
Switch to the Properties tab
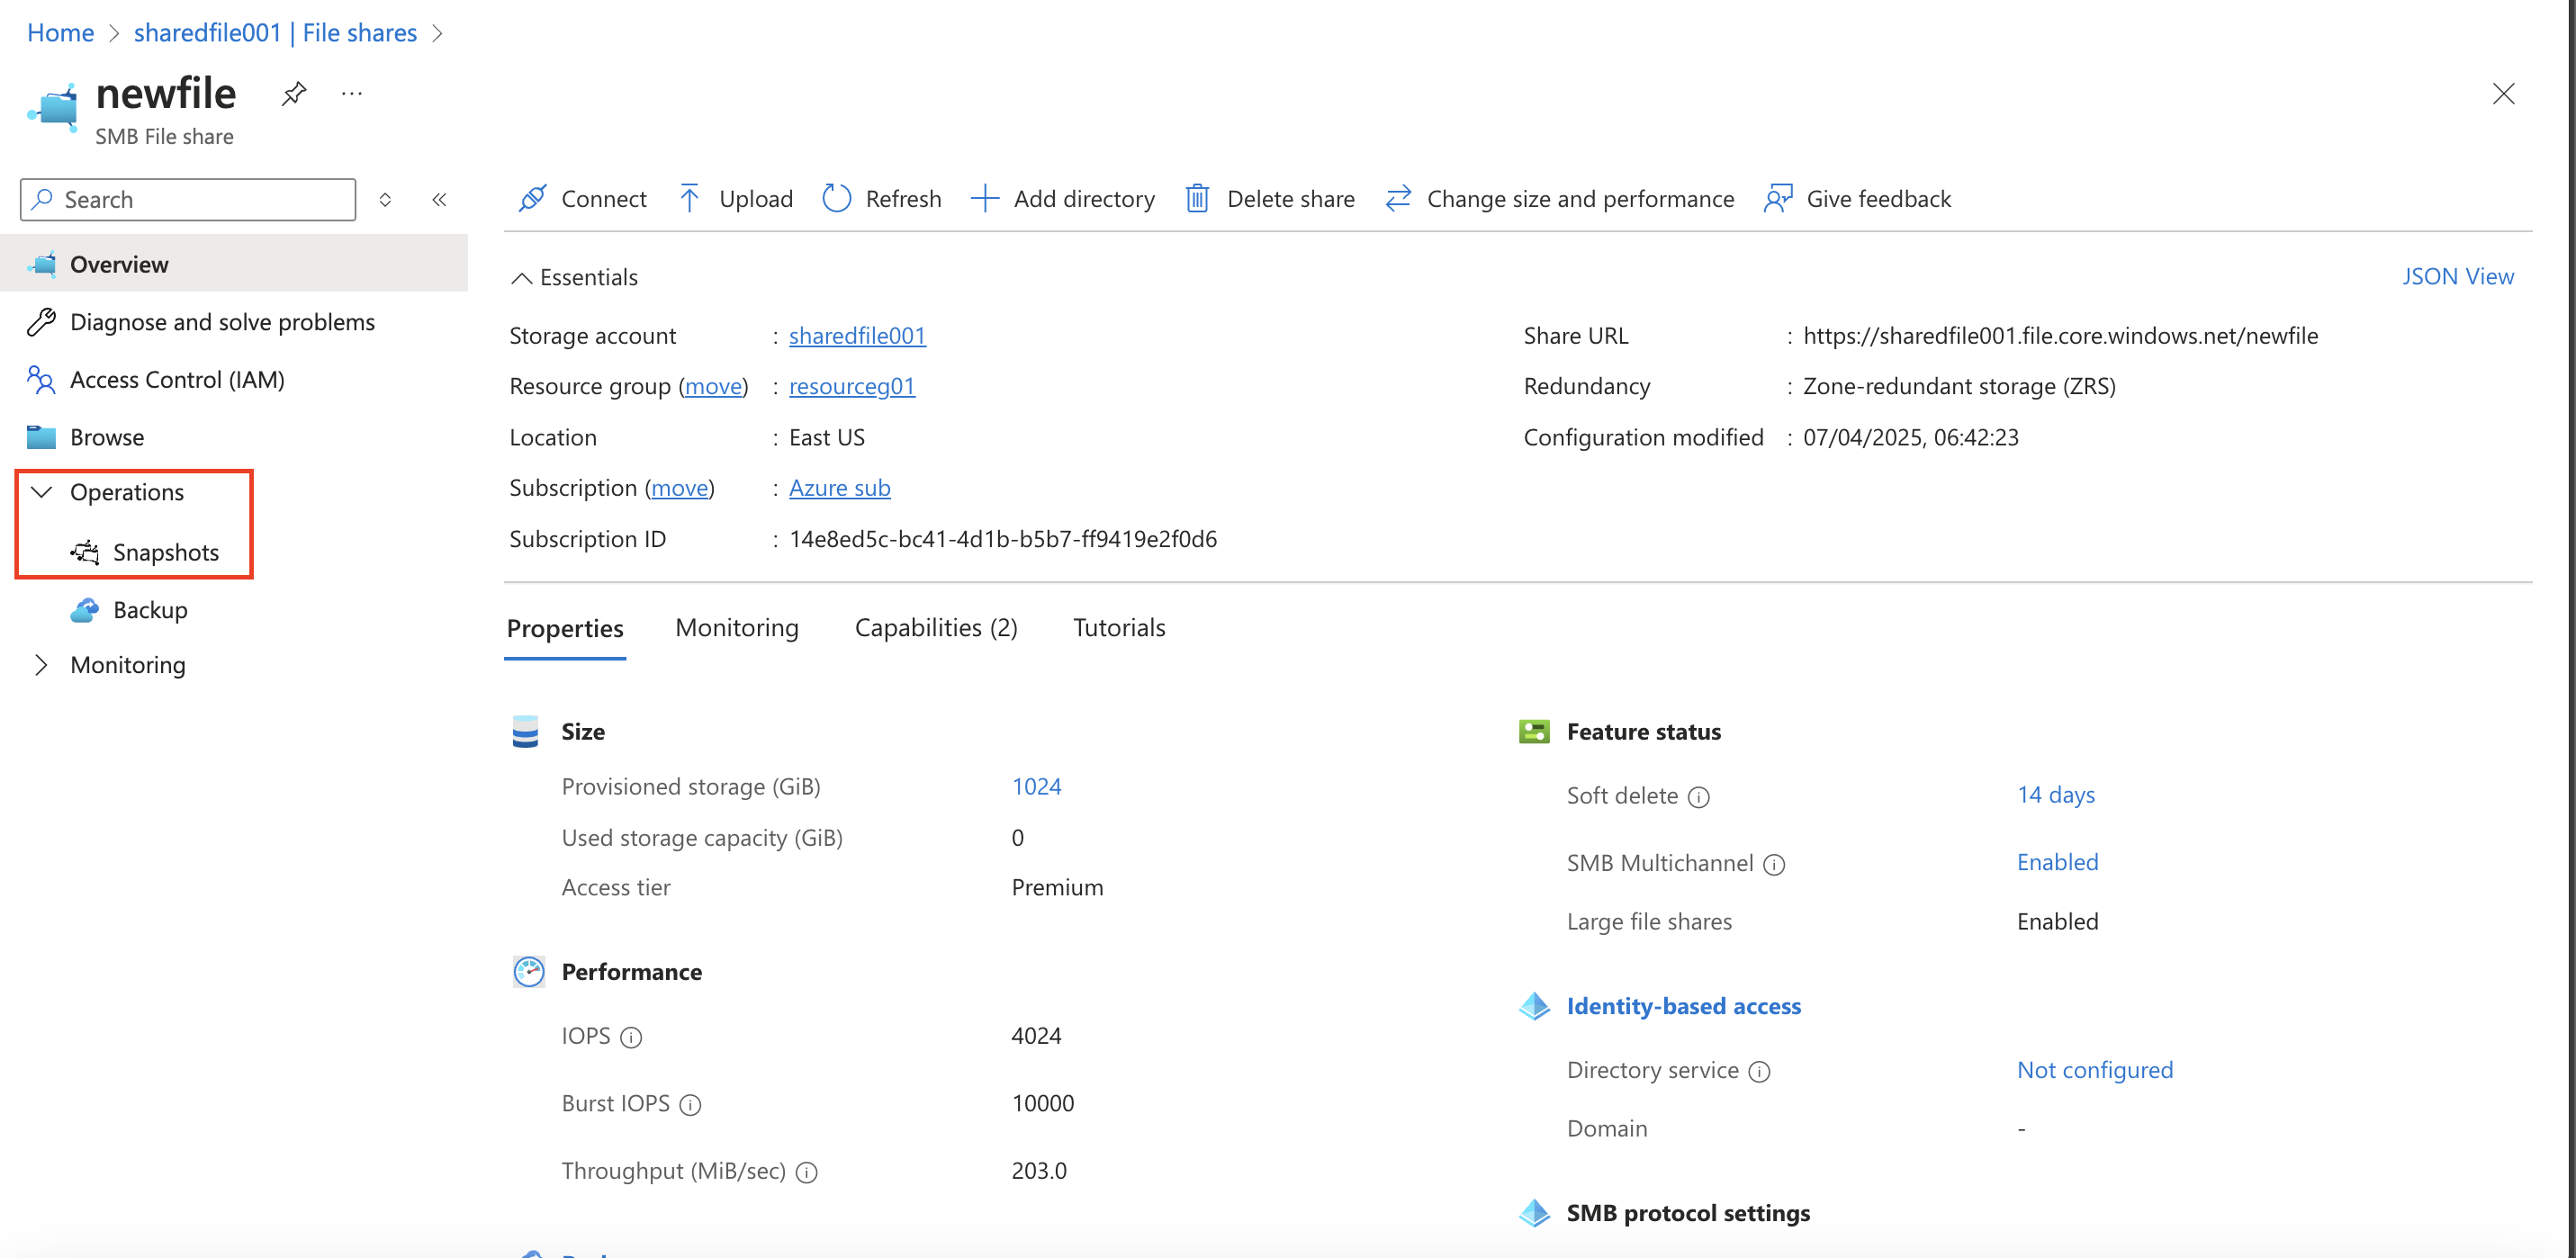[x=565, y=628]
